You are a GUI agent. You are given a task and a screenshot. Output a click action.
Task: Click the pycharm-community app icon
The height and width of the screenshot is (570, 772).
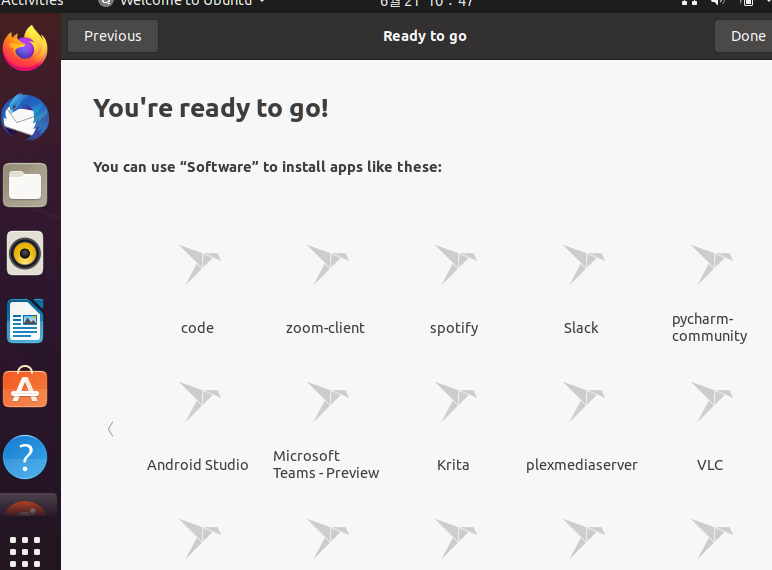pos(711,264)
